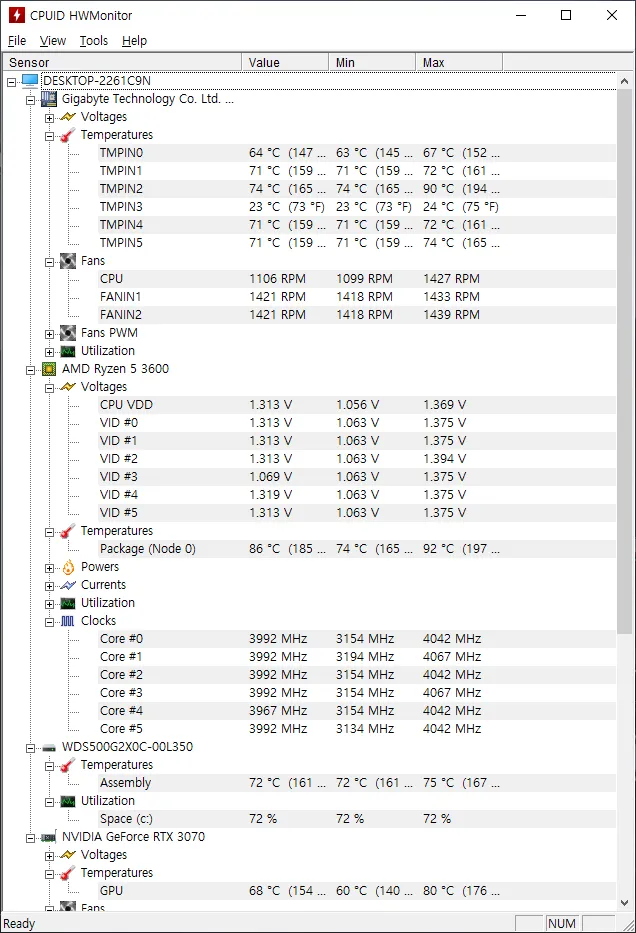The width and height of the screenshot is (636, 933).
Task: Click the NUM indicator in status bar
Action: 562,923
